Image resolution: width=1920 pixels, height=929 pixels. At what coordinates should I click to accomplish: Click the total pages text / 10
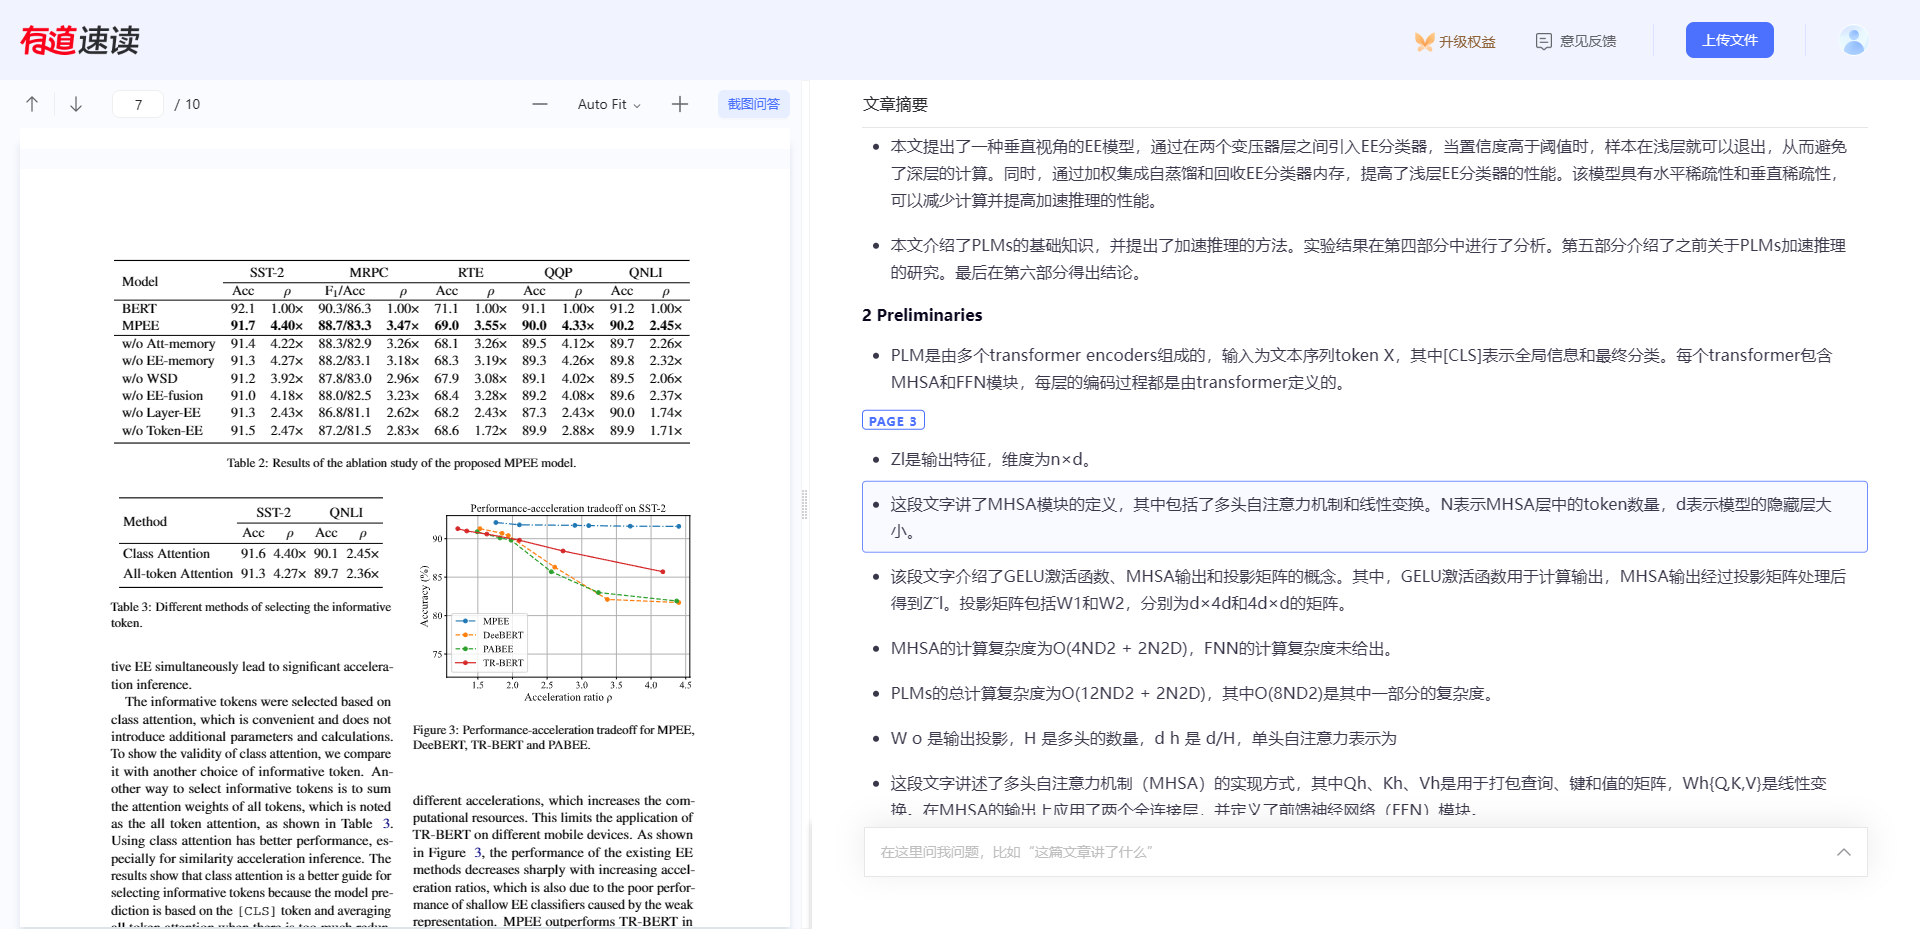pyautogui.click(x=187, y=104)
